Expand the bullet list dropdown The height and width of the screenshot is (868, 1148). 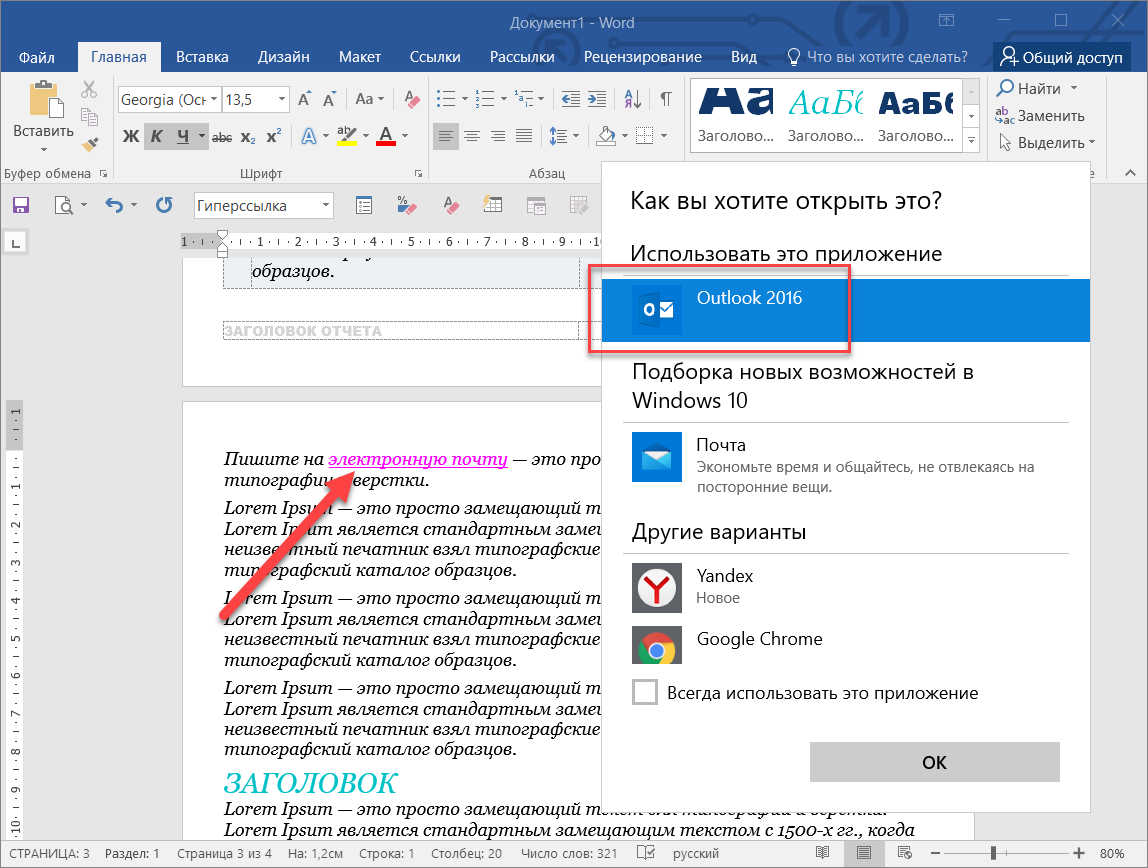(464, 99)
